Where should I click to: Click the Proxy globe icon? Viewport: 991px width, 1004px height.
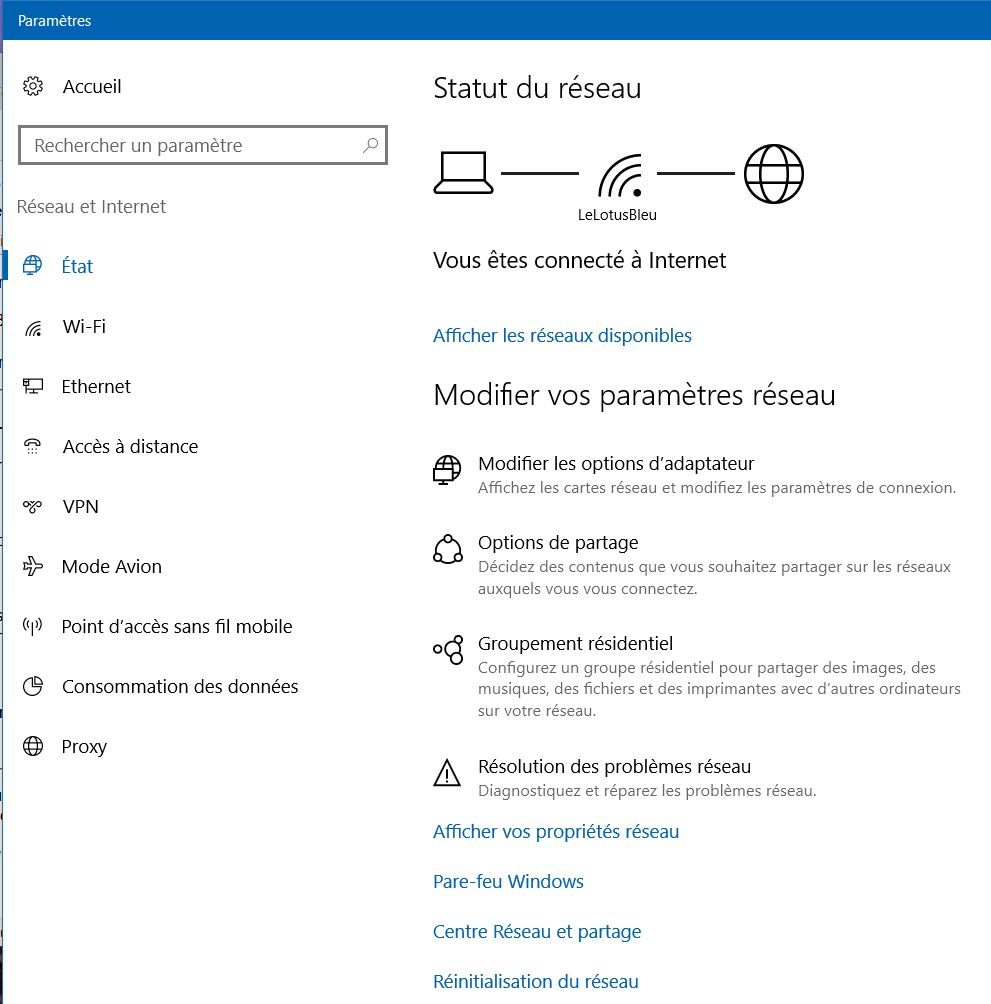pos(33,746)
